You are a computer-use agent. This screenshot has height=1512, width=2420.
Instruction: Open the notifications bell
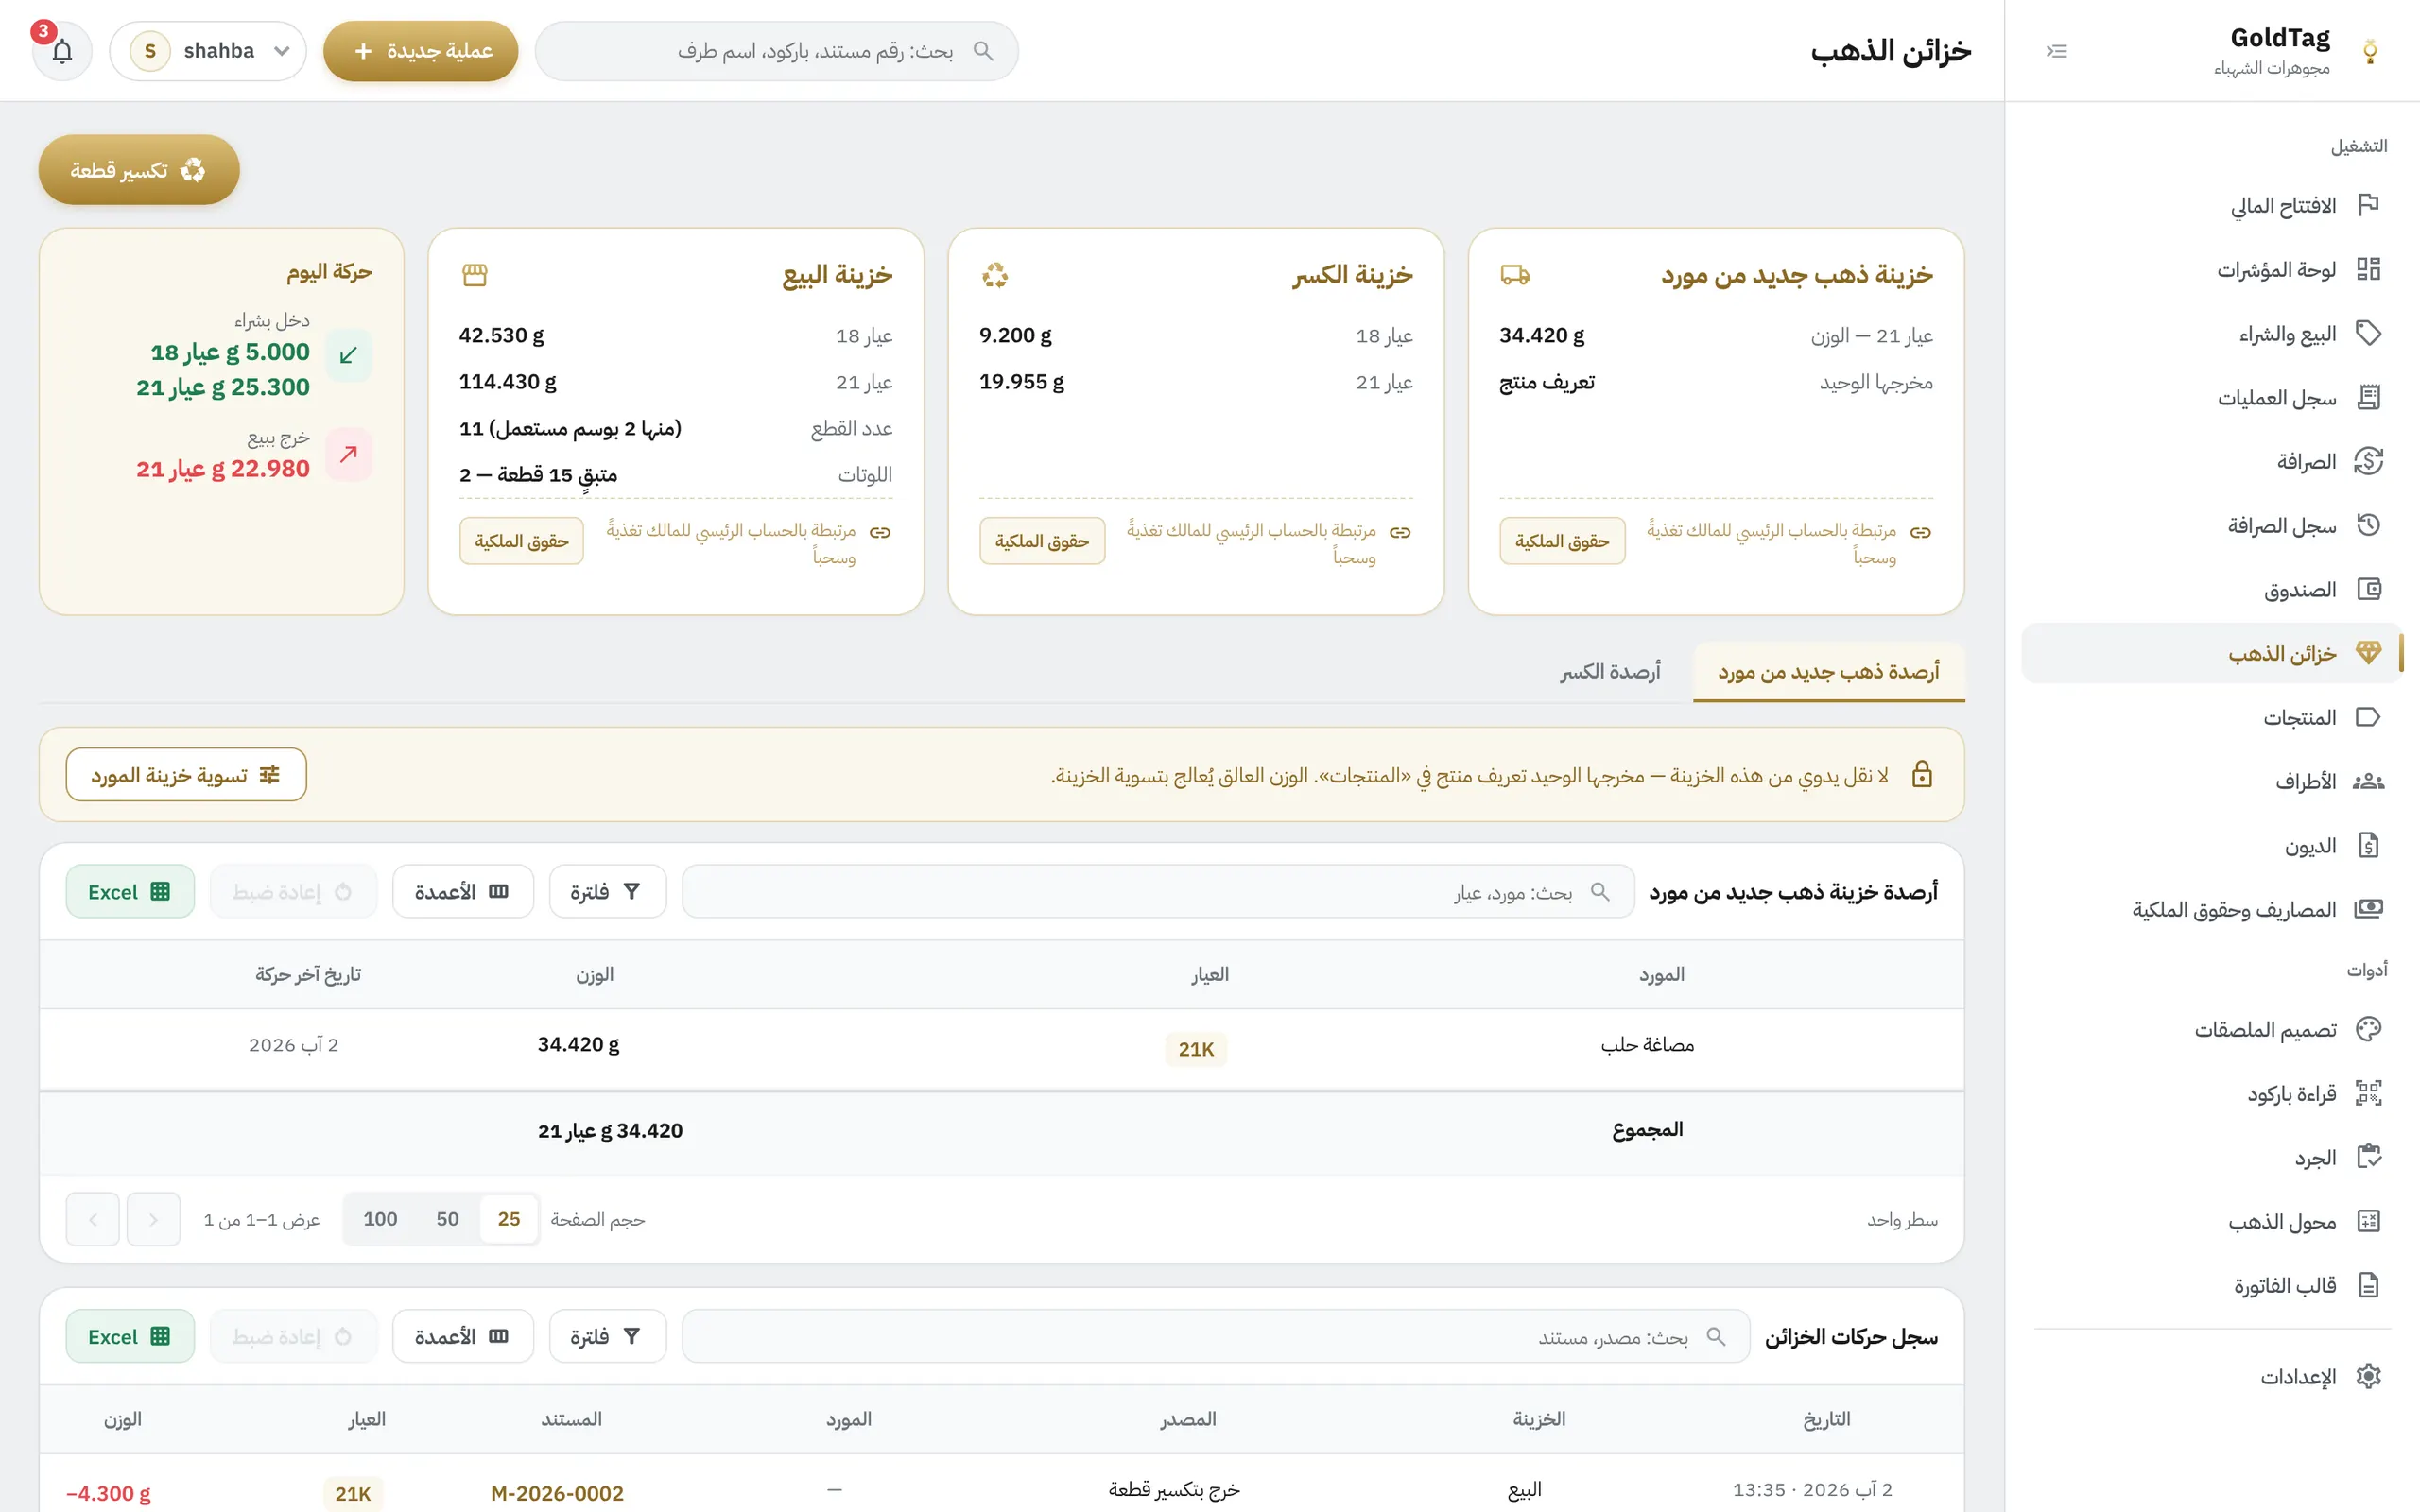[x=62, y=51]
